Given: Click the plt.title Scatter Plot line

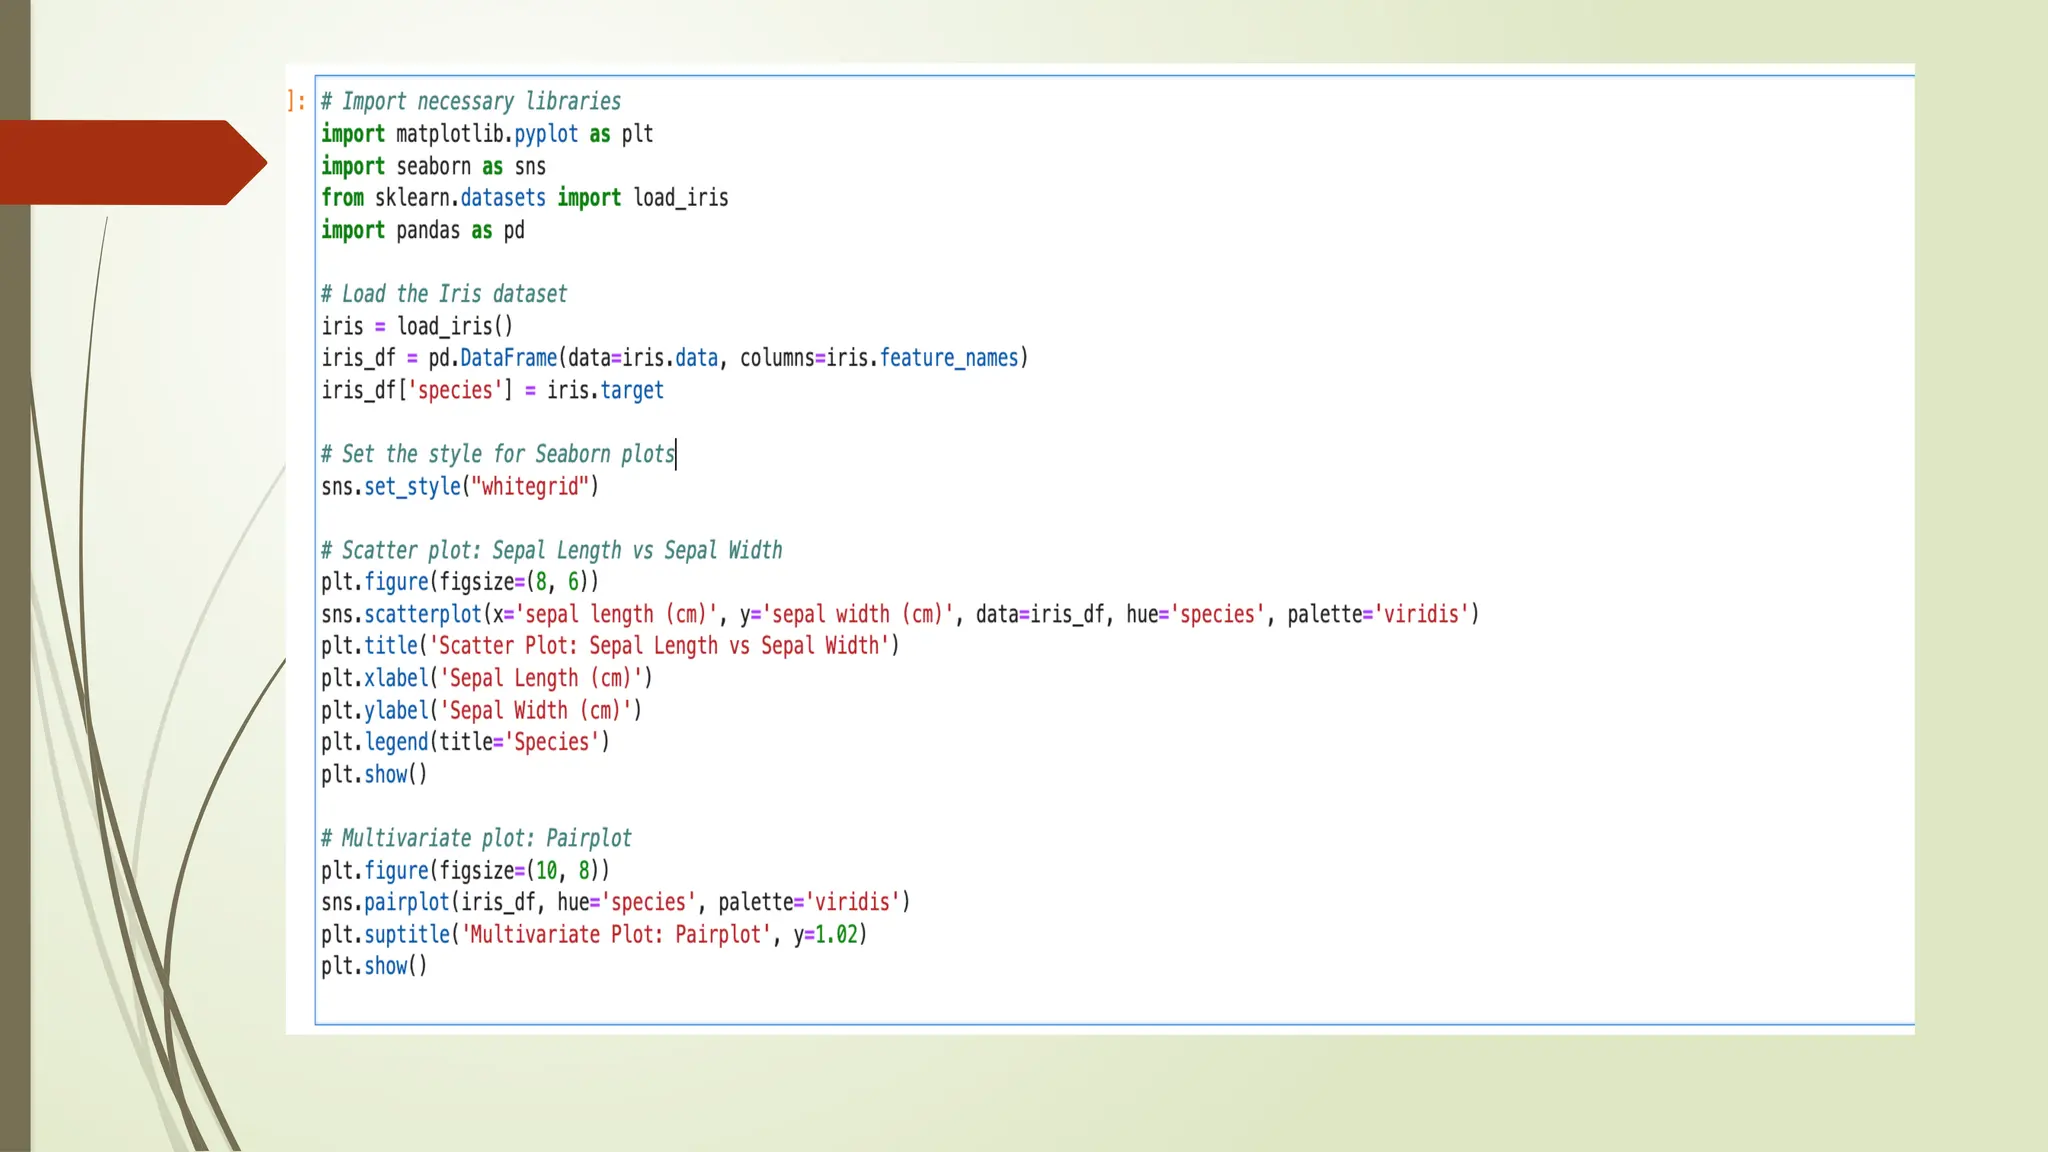Looking at the screenshot, I should [x=610, y=646].
